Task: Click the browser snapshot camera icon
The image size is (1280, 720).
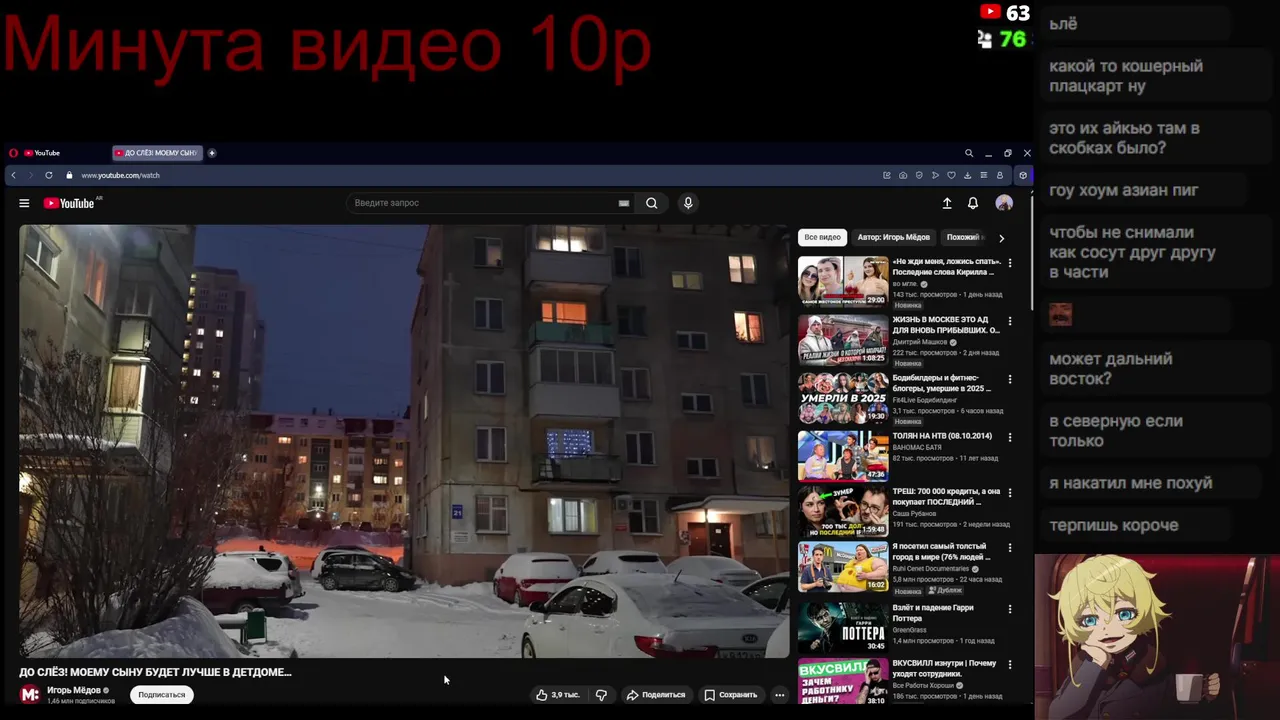Action: [x=903, y=175]
